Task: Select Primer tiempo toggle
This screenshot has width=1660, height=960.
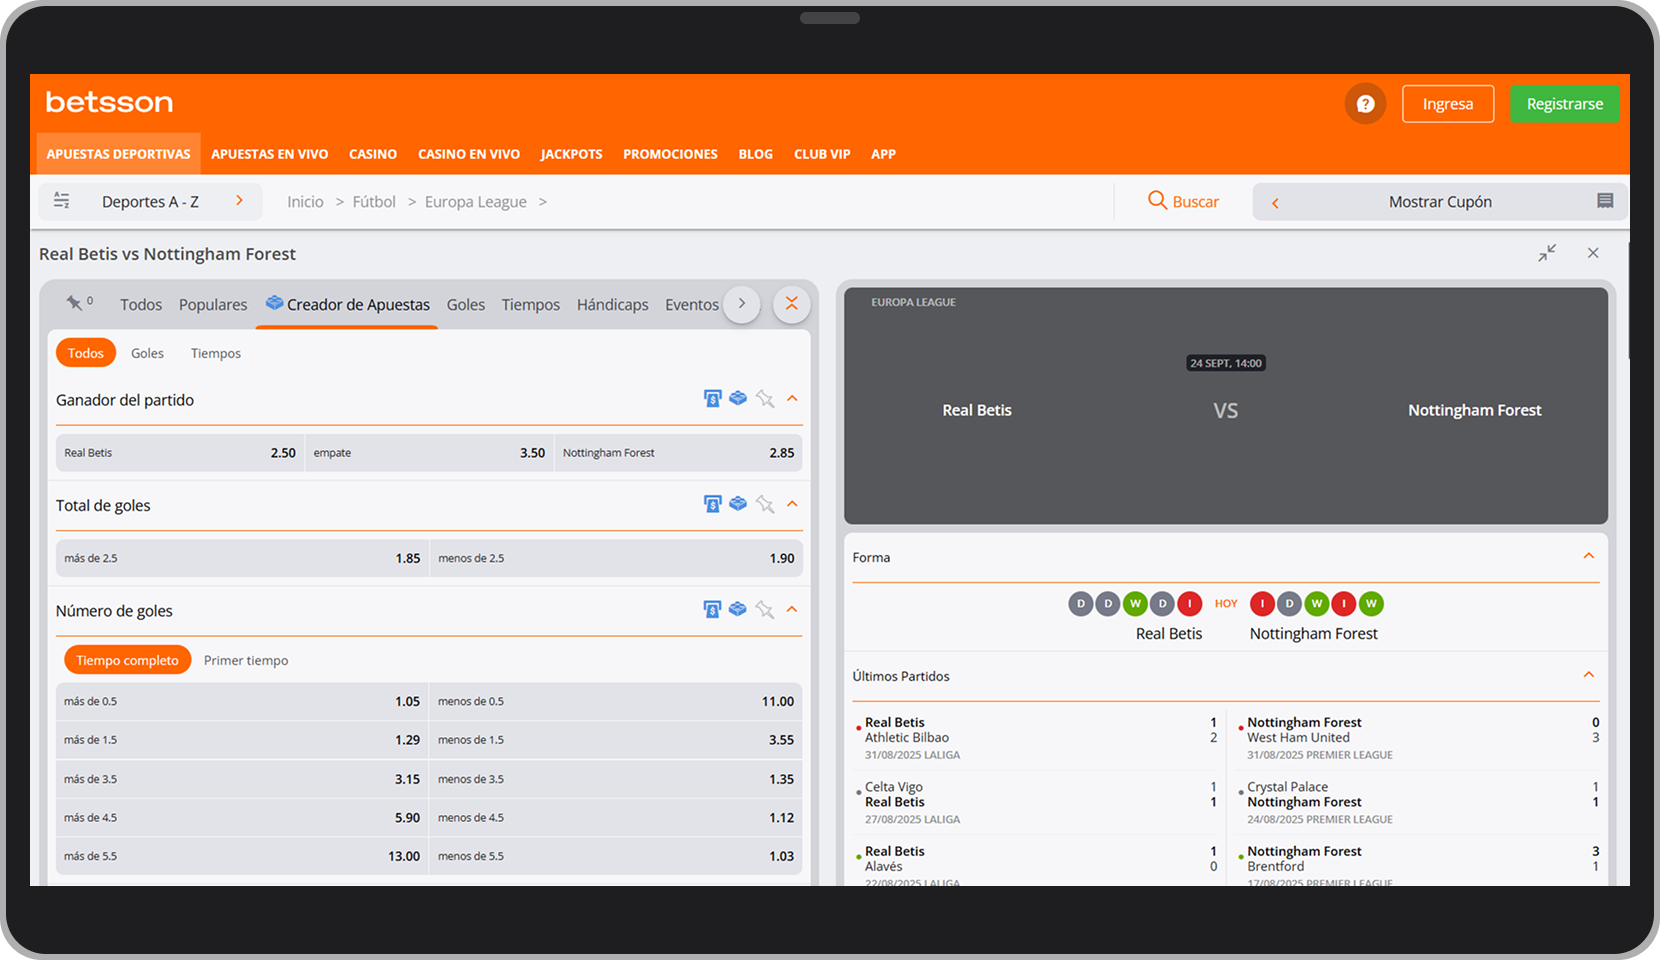Action: [246, 661]
